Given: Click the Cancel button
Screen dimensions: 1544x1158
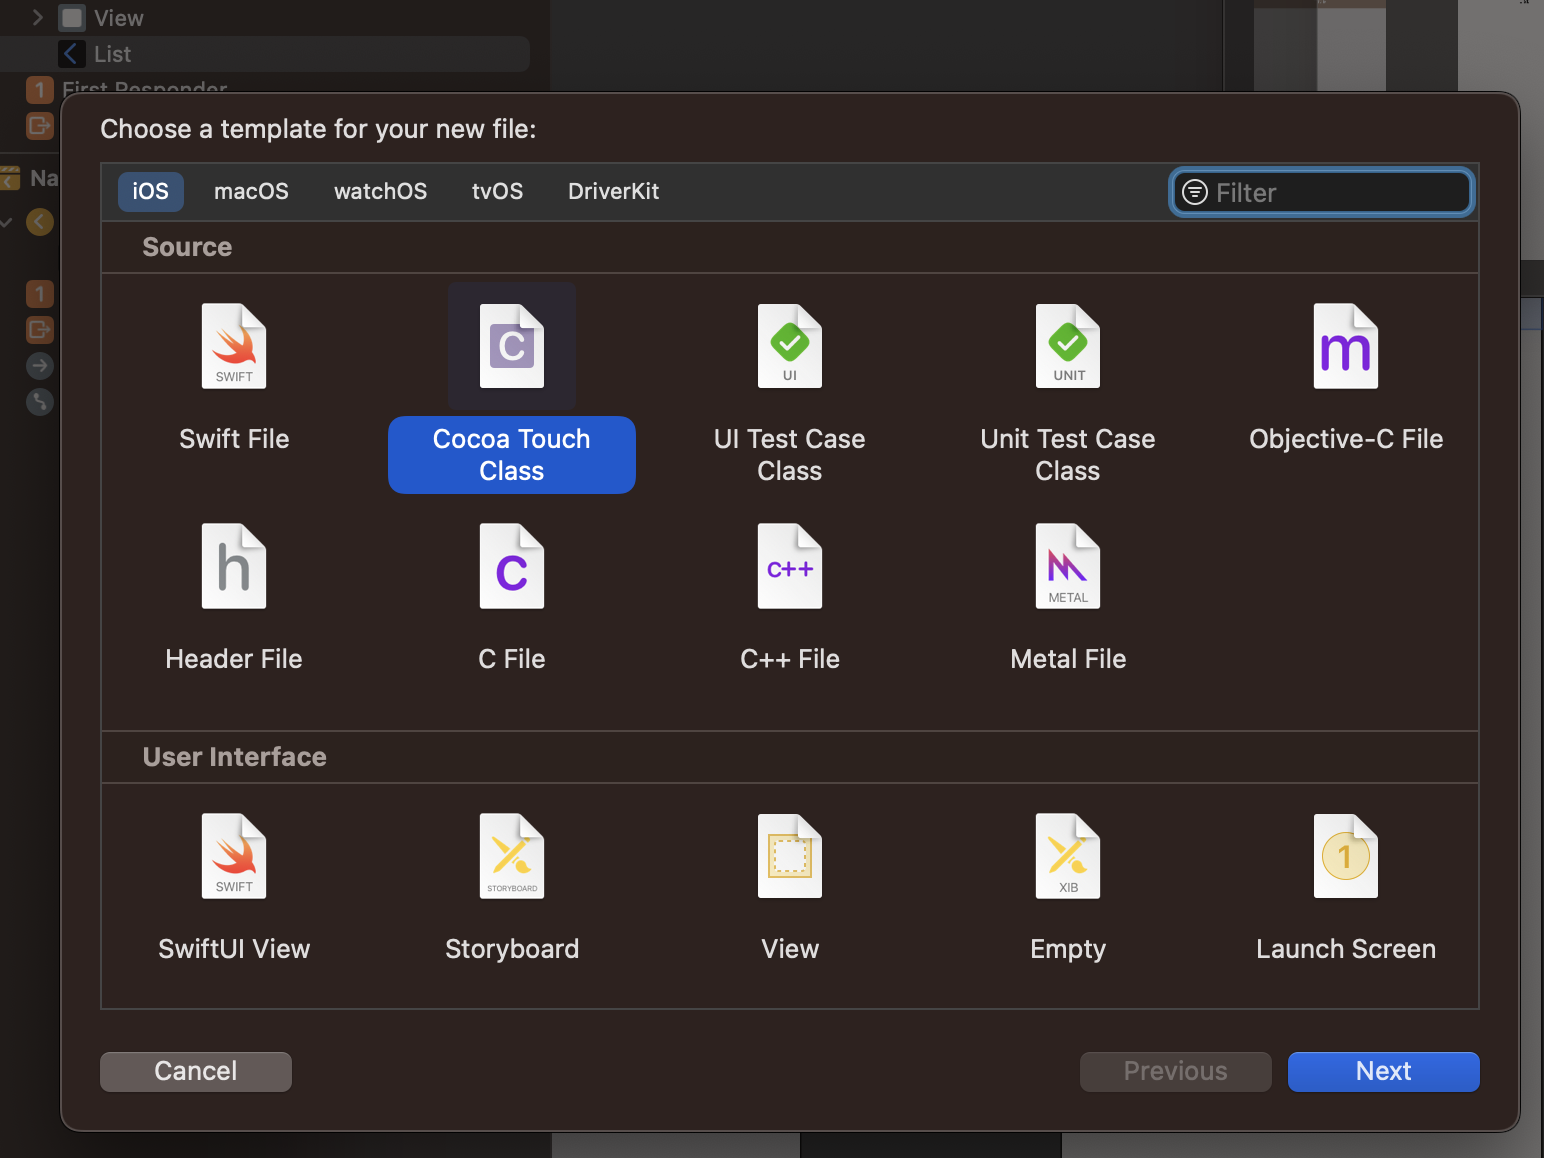Looking at the screenshot, I should coord(196,1071).
